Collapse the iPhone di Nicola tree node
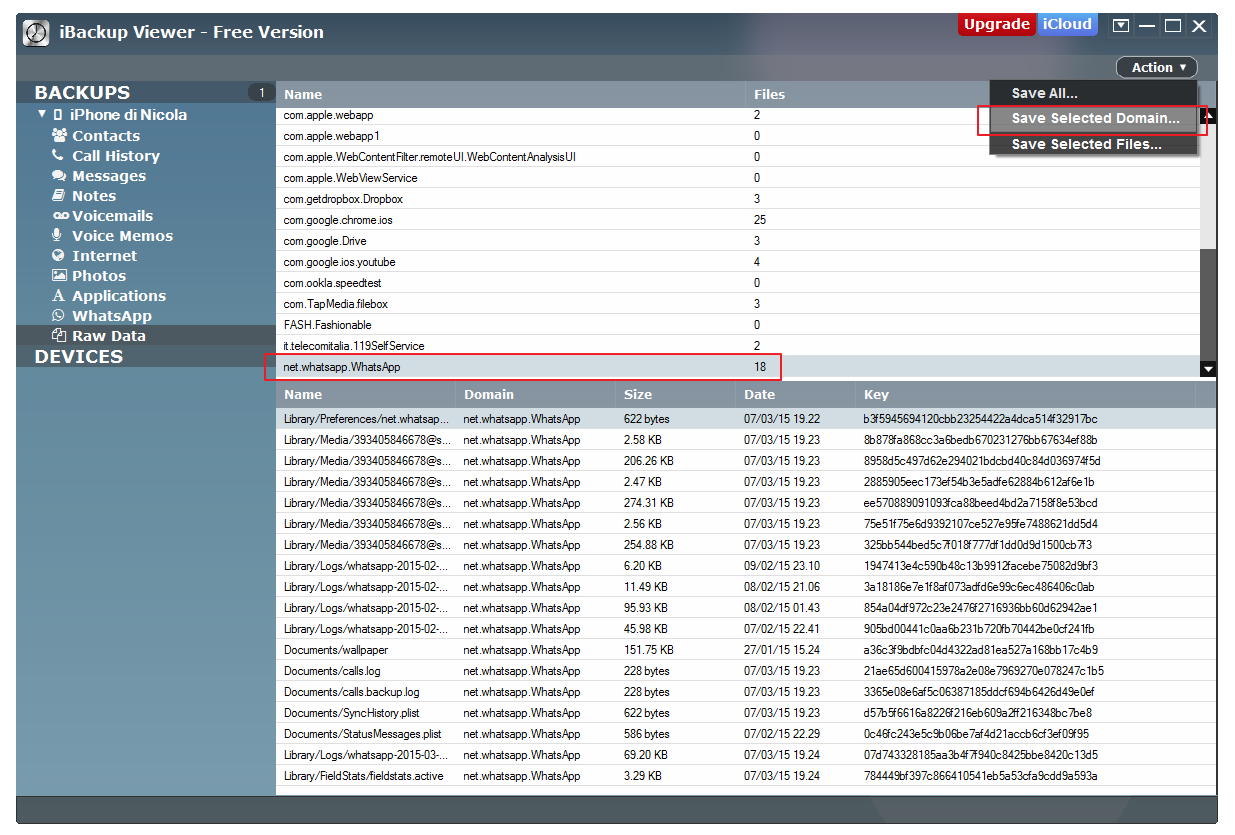This screenshot has width=1235, height=835. click(42, 114)
